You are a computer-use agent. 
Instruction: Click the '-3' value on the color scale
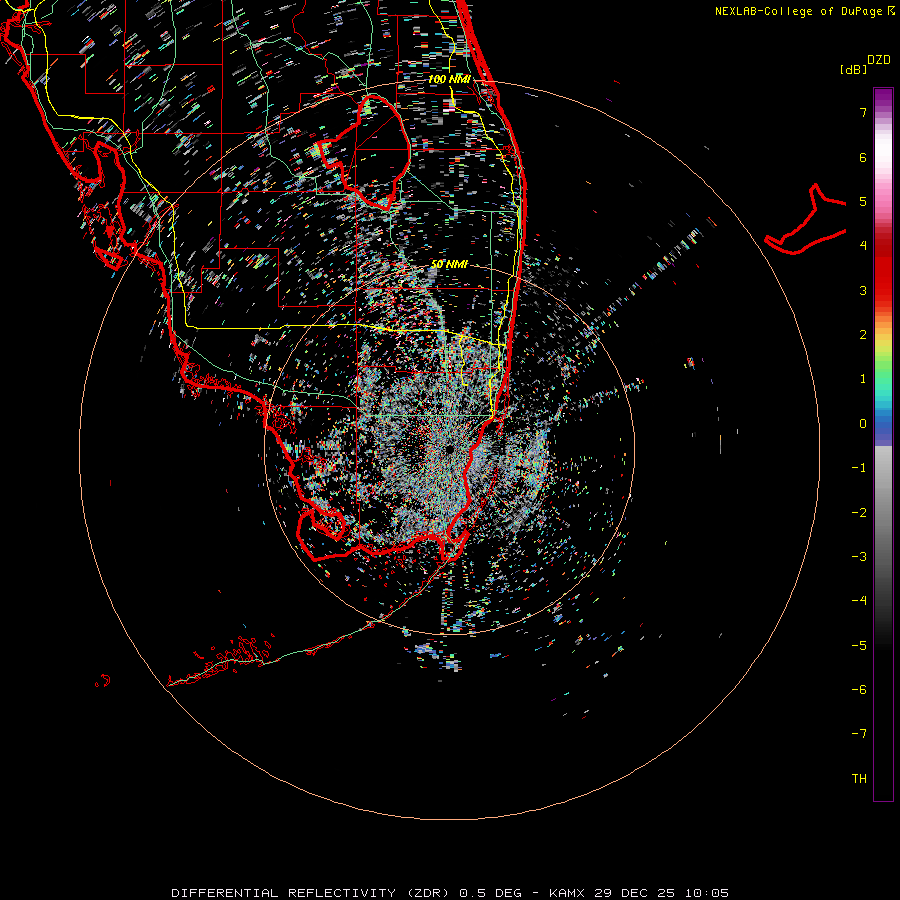point(859,557)
